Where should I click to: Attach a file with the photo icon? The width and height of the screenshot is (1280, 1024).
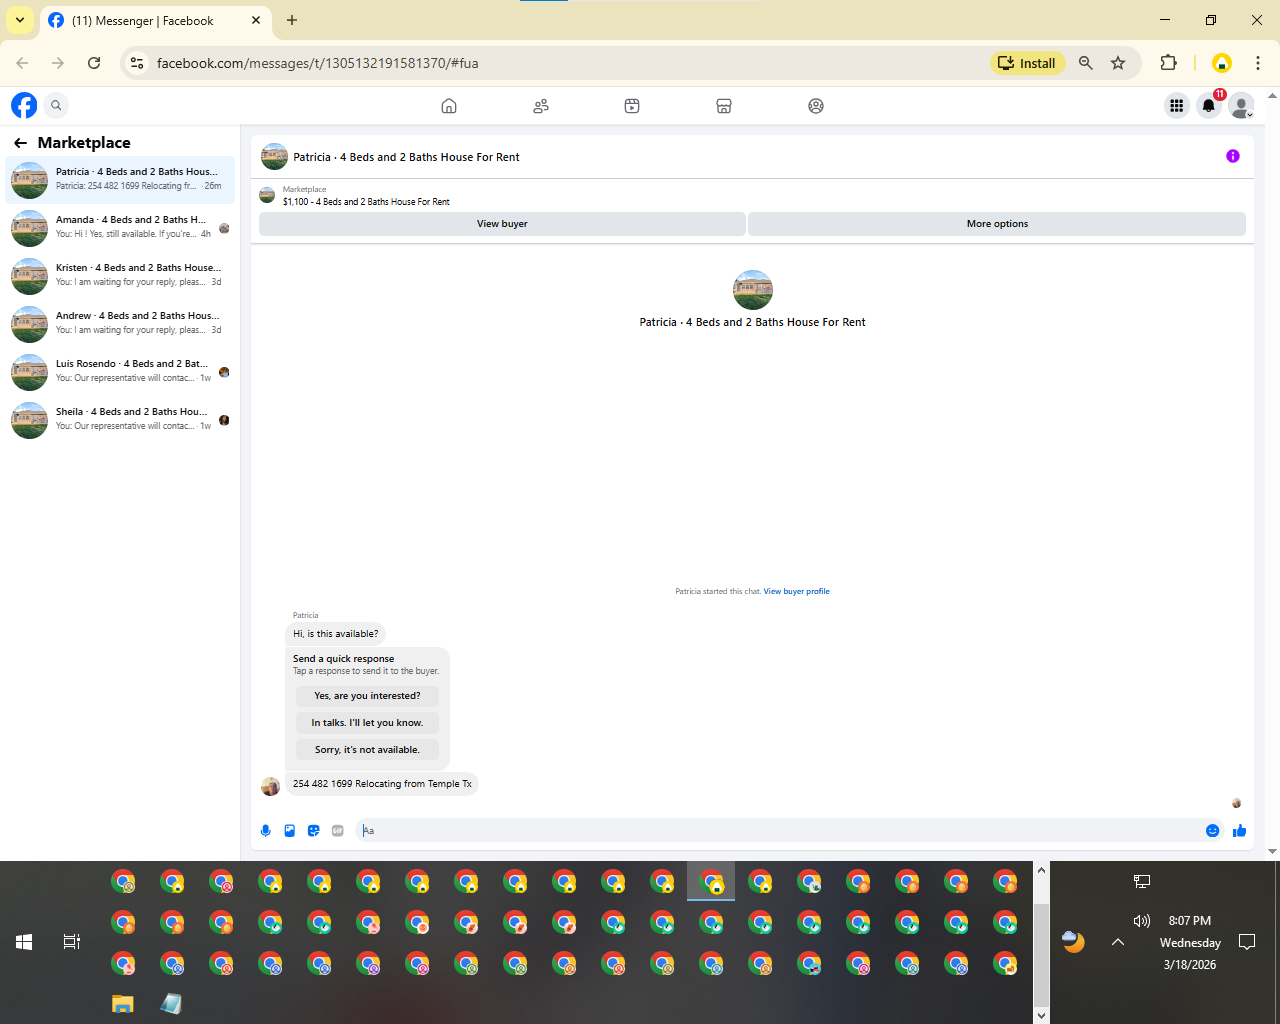tap(290, 830)
